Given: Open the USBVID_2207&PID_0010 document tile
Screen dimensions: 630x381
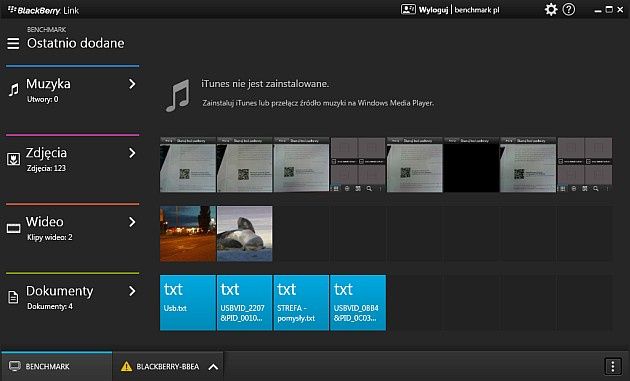Looking at the screenshot, I should (244, 303).
